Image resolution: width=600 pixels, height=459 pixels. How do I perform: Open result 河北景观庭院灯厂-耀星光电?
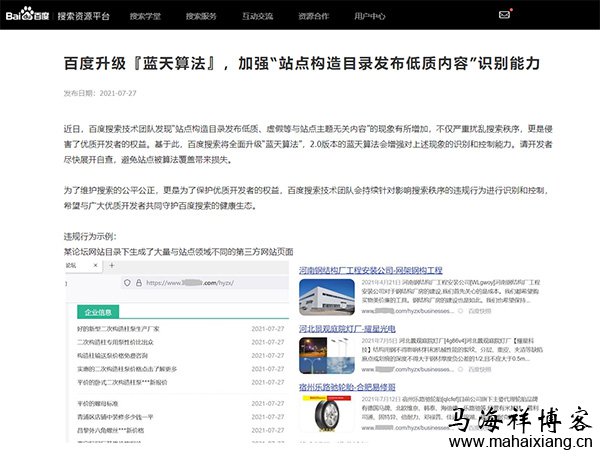347,329
